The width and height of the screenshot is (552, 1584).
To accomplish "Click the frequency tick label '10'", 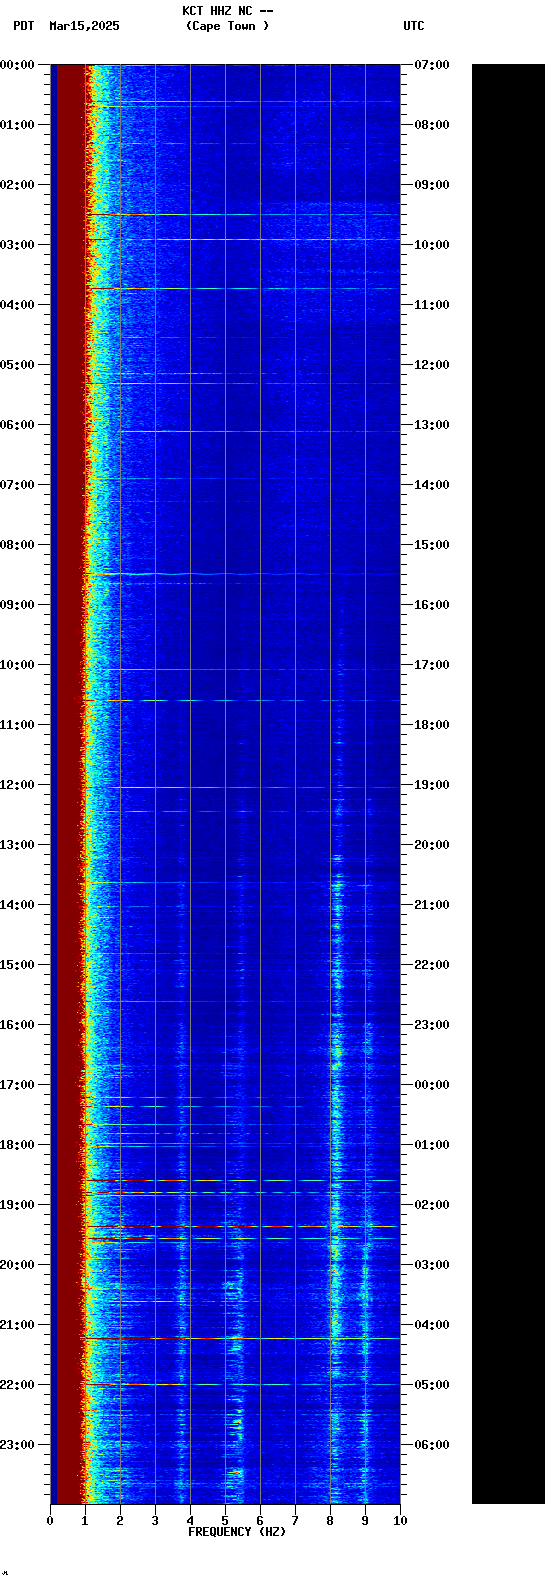I will (400, 1521).
